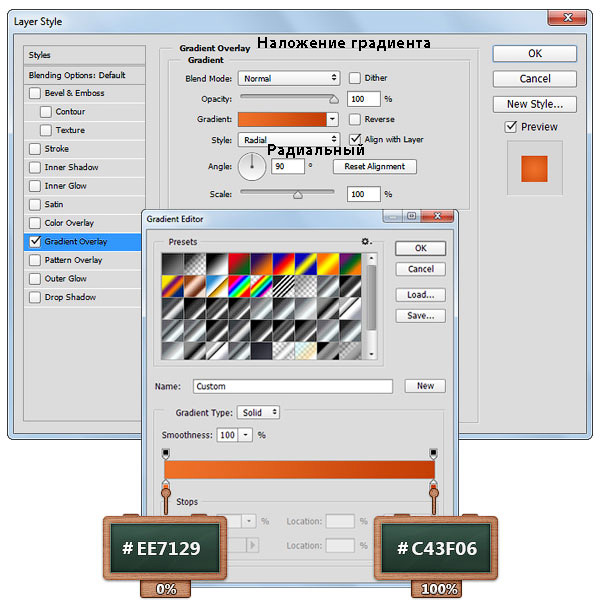Select the left color stop #EE7129
Image resolution: width=600 pixels, height=600 pixels.
pos(166,485)
